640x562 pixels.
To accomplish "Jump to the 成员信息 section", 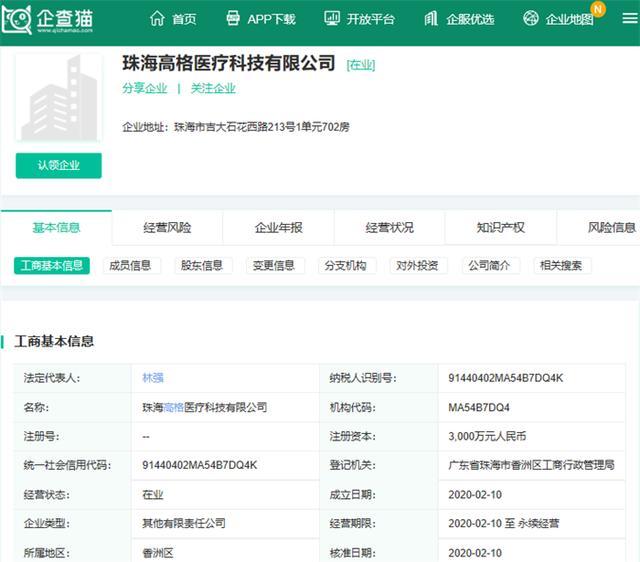I will 130,266.
